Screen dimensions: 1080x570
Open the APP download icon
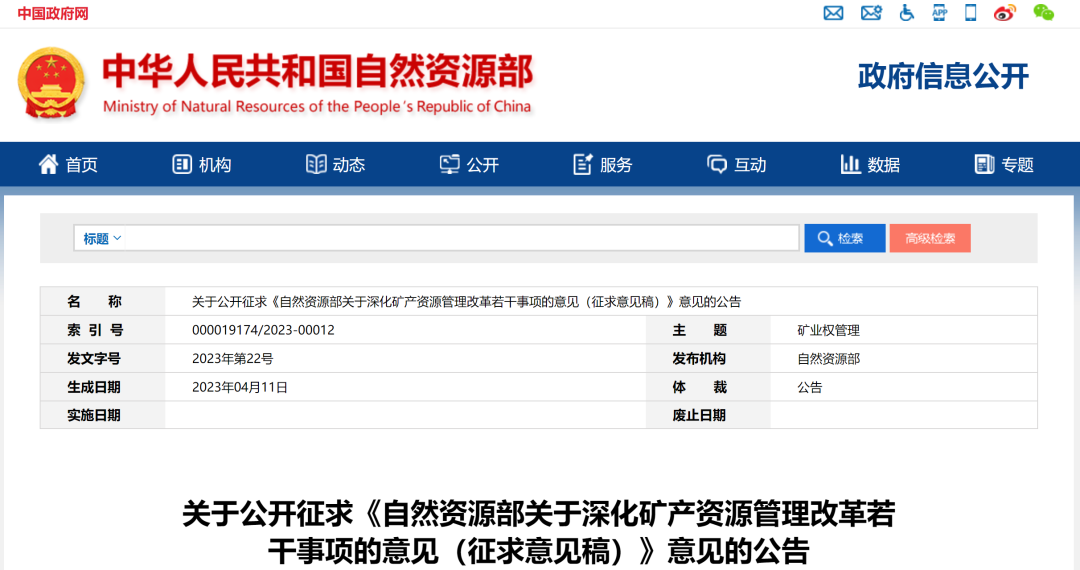(x=939, y=13)
